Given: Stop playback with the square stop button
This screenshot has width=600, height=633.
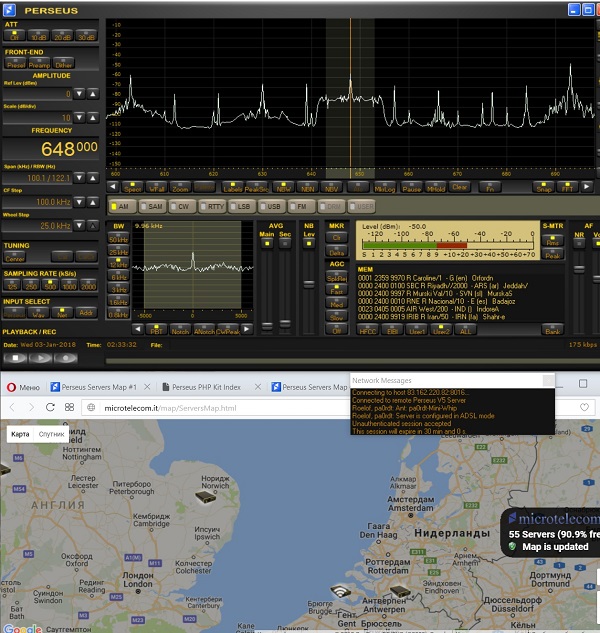Looking at the screenshot, I should tap(15, 358).
